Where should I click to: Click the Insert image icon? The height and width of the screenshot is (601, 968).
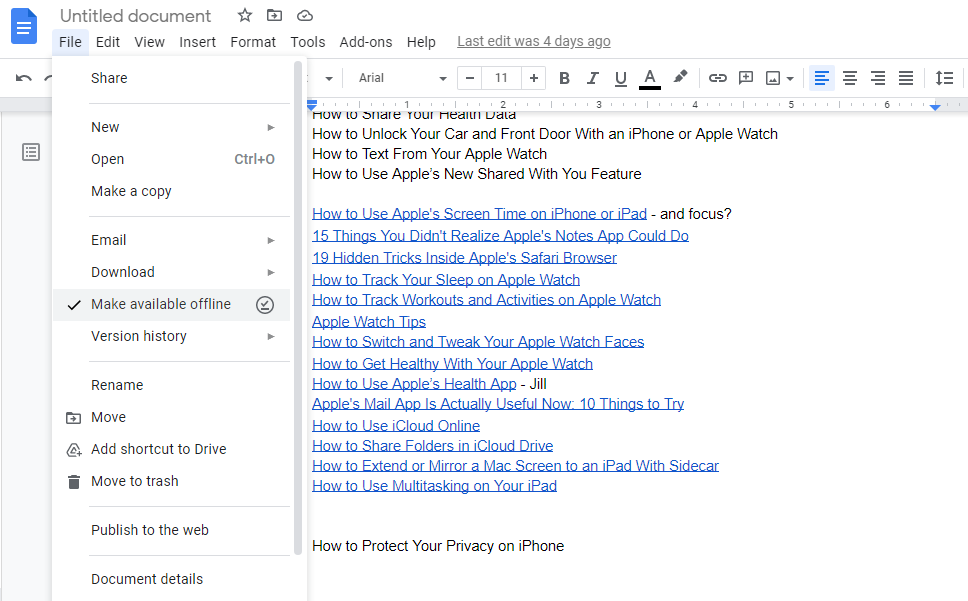[x=772, y=77]
